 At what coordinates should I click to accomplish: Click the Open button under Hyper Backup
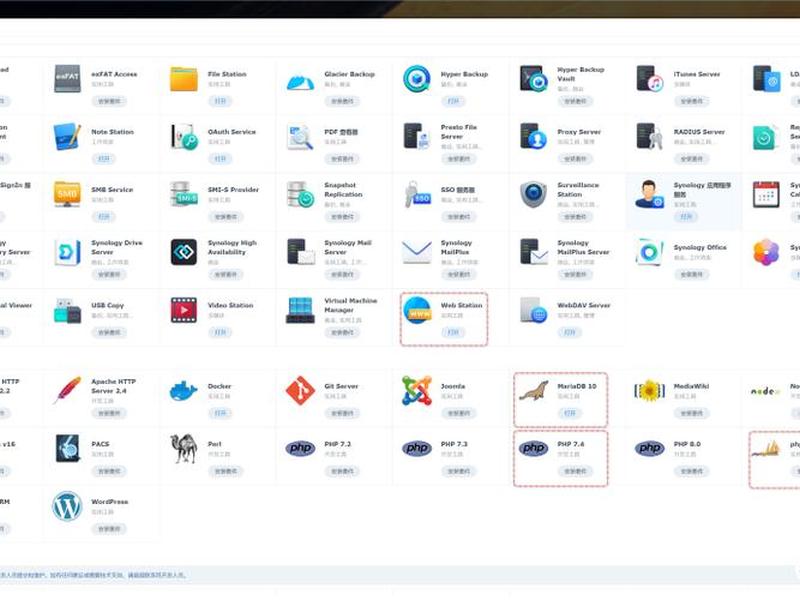453,101
